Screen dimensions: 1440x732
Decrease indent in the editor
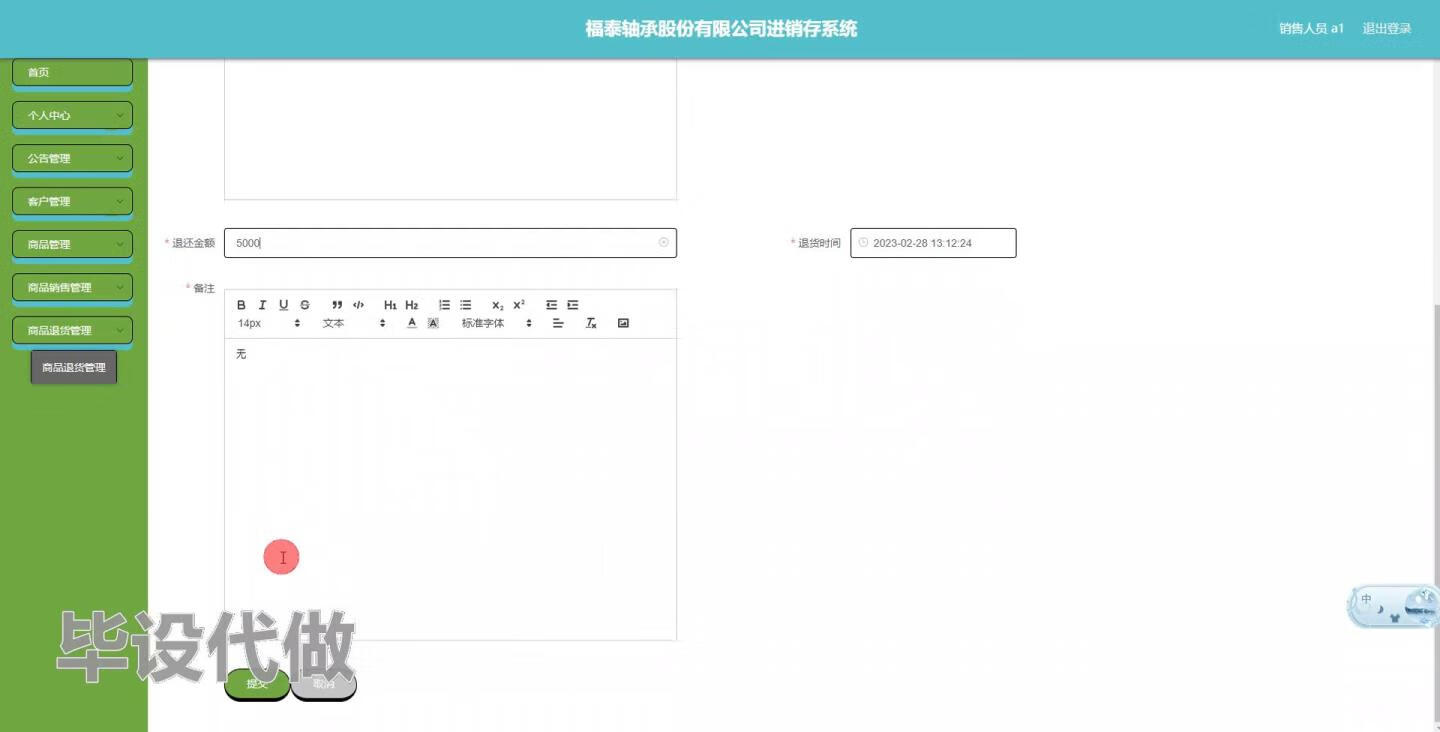coord(551,305)
